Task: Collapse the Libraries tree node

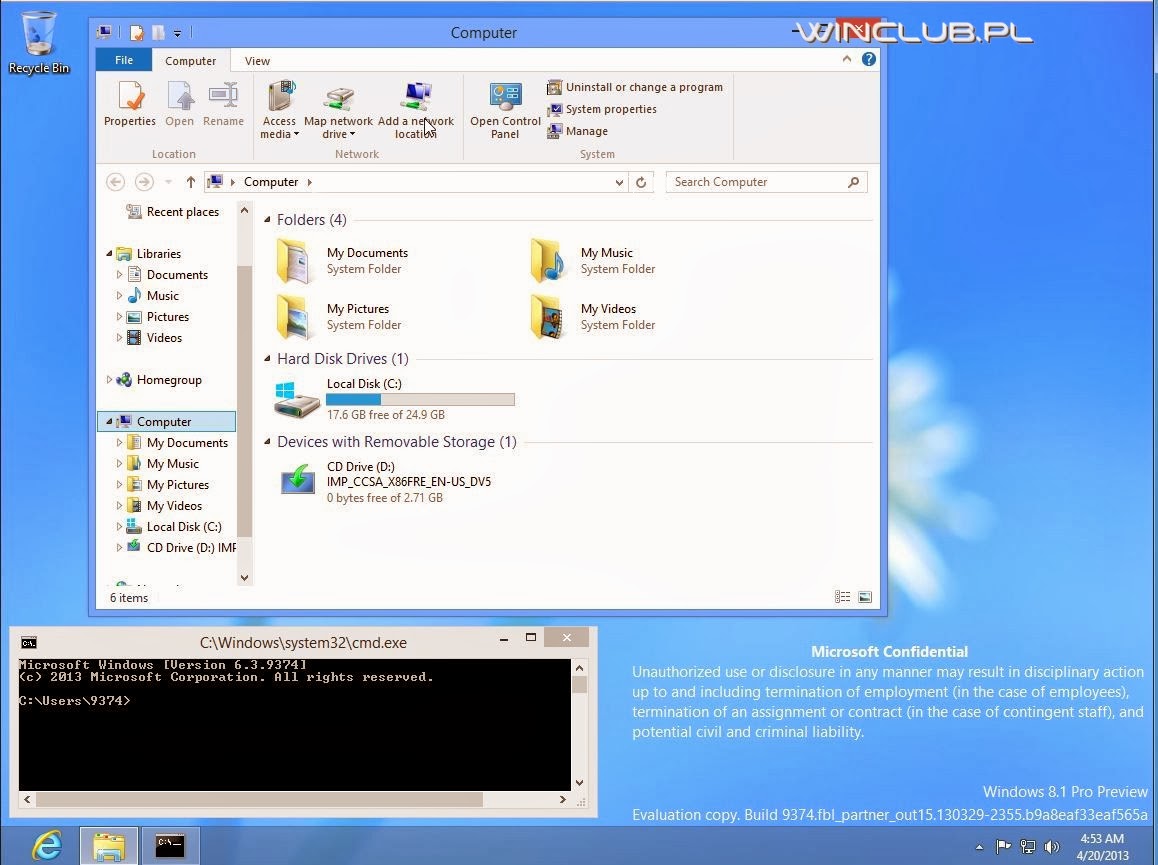Action: [x=109, y=253]
